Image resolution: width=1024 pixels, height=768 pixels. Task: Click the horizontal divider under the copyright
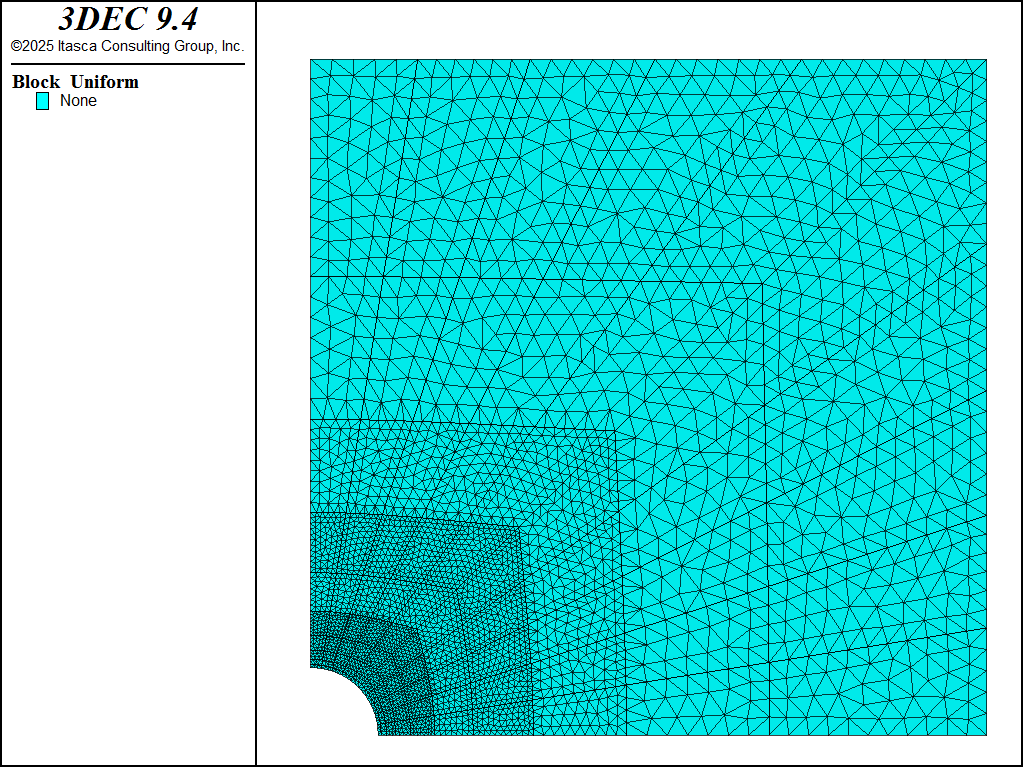click(x=127, y=64)
